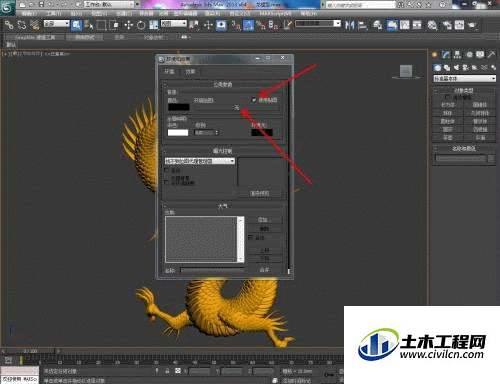Open the Display panel tab icon
The height and width of the screenshot is (384, 500).
click(480, 55)
